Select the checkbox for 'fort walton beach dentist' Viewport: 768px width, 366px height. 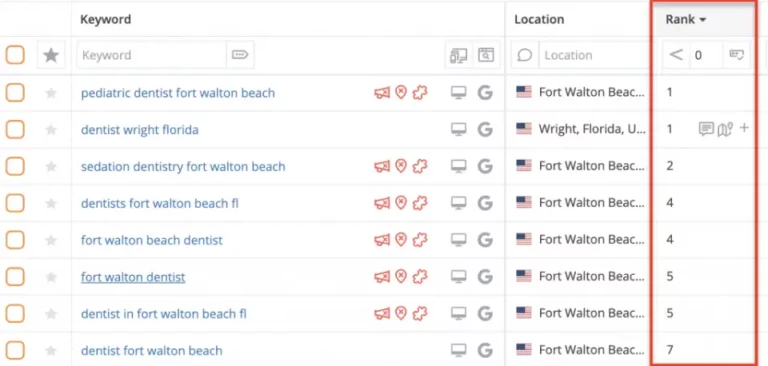tap(15, 240)
